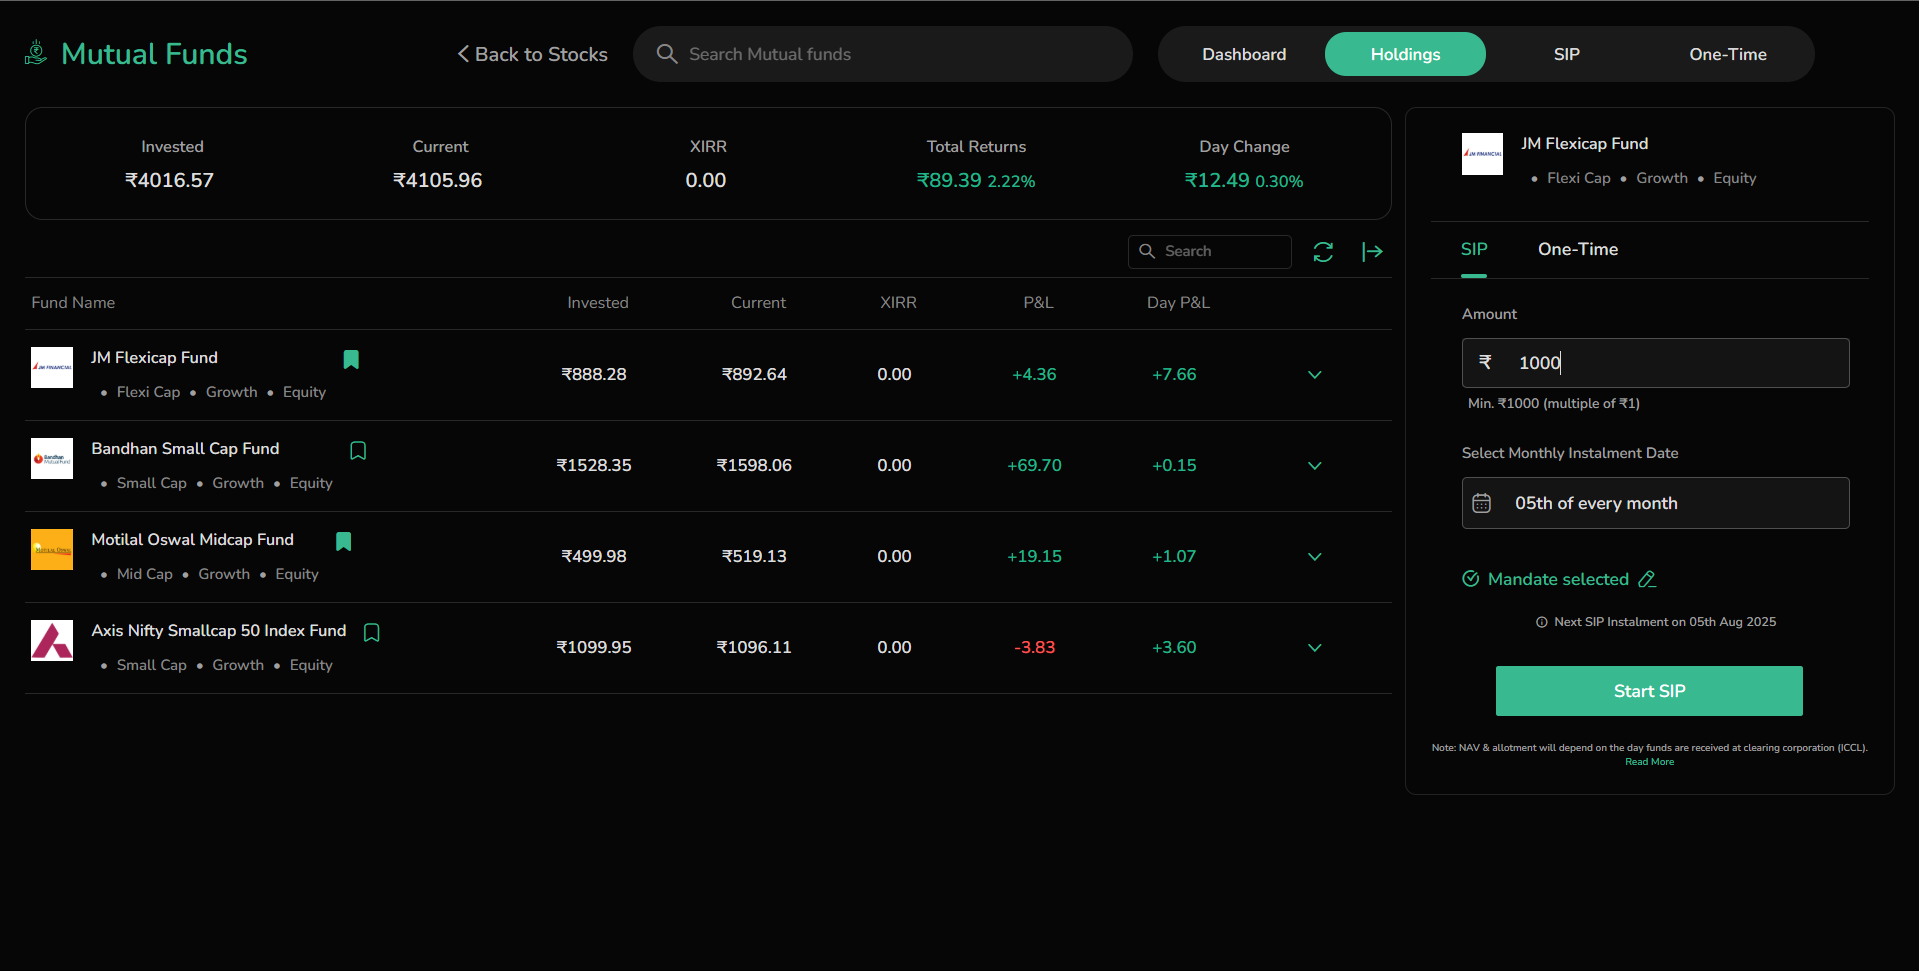Viewport: 1919px width, 971px height.
Task: Click Axis Nifty Smallcap 50 Index Fund name
Action: tap(219, 630)
